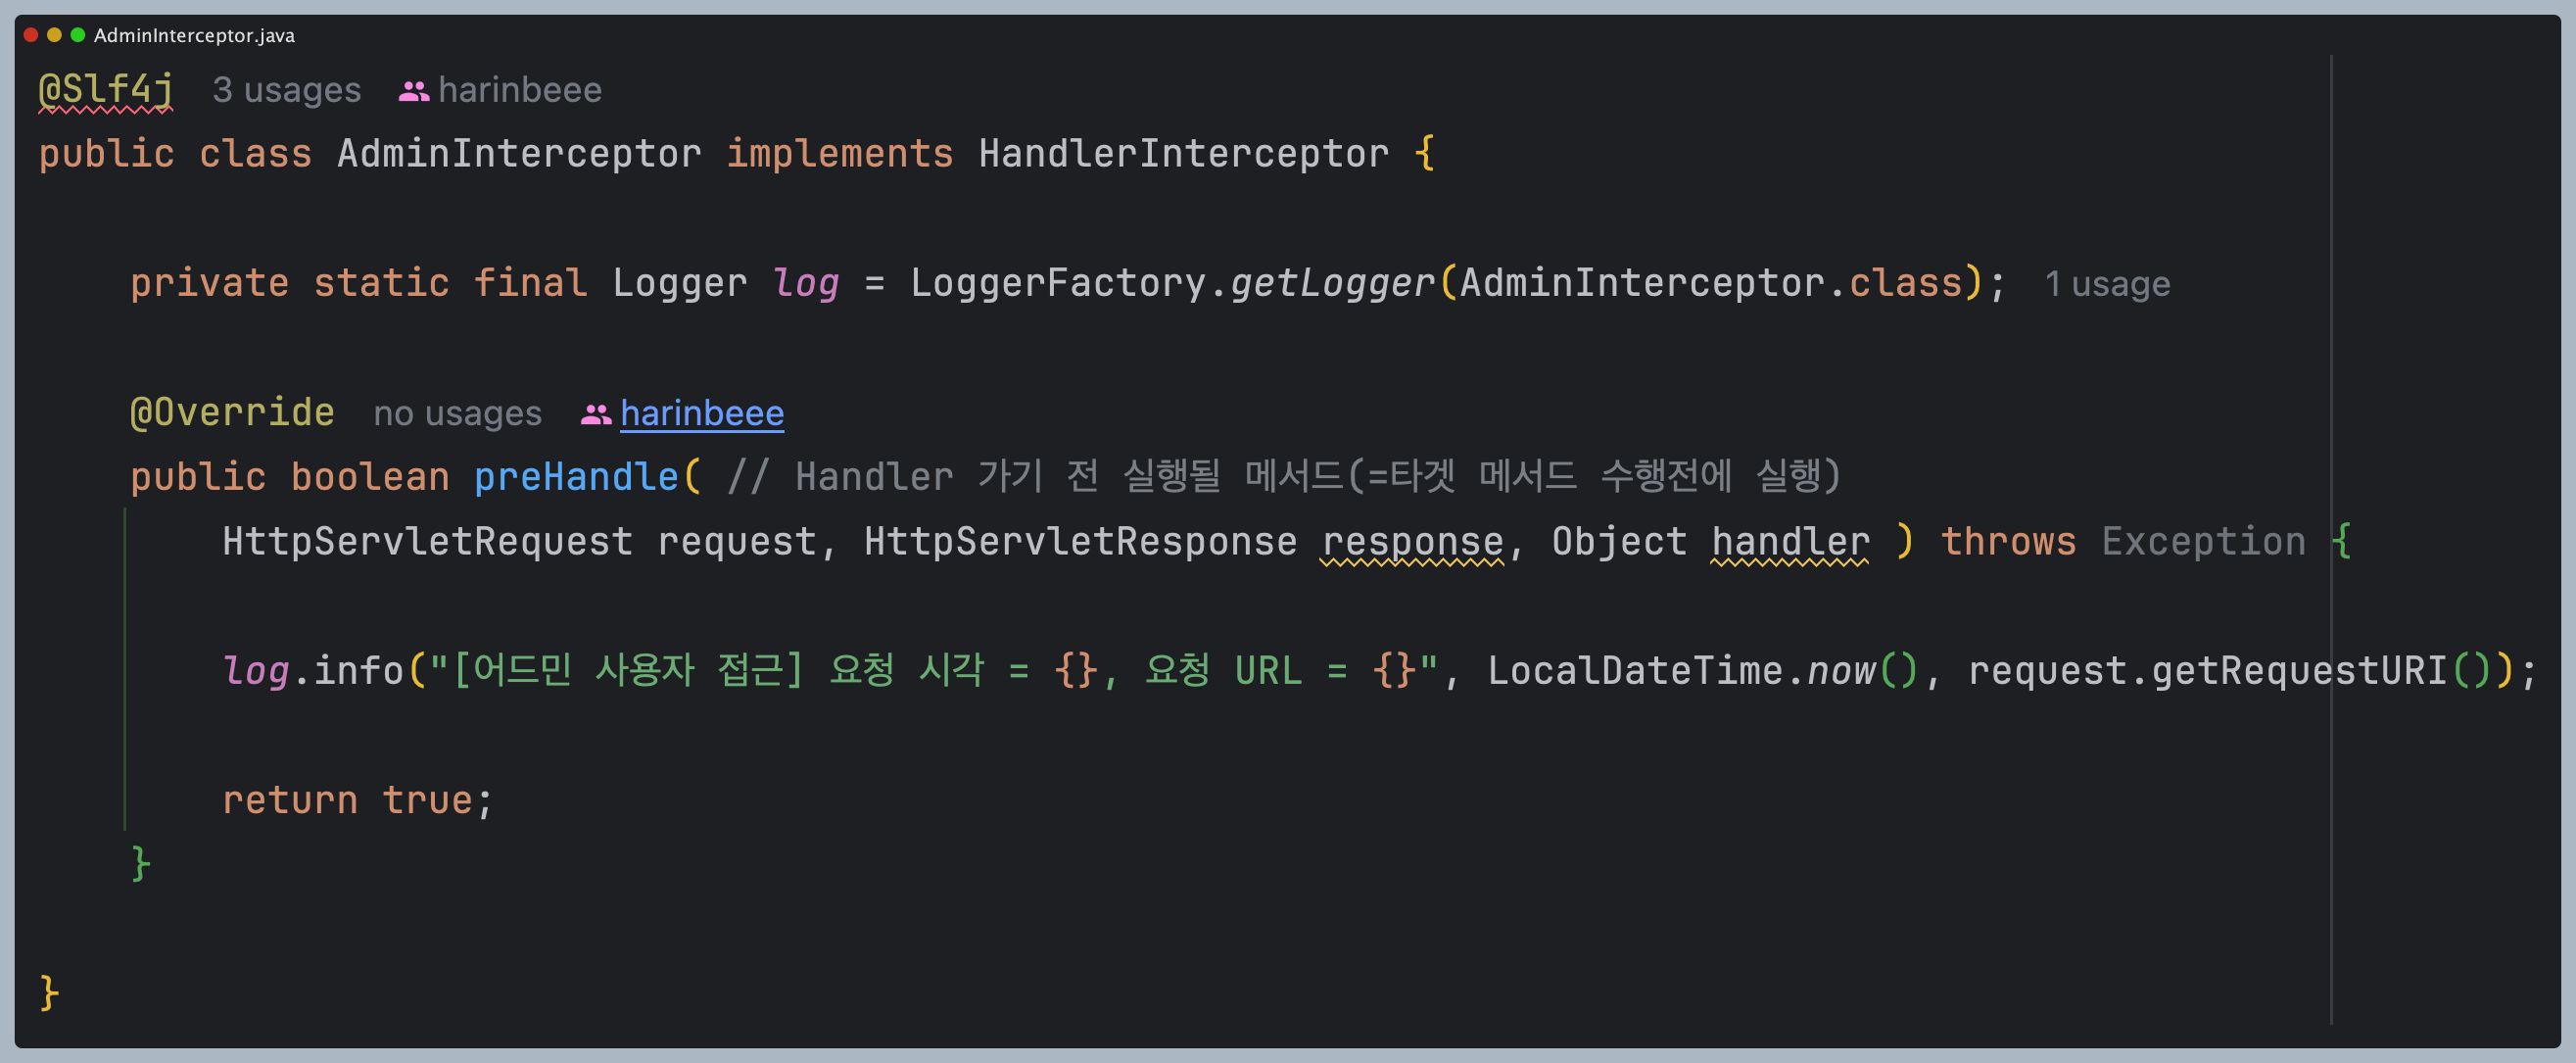Show the '1 usage' hint for log

[2106, 284]
